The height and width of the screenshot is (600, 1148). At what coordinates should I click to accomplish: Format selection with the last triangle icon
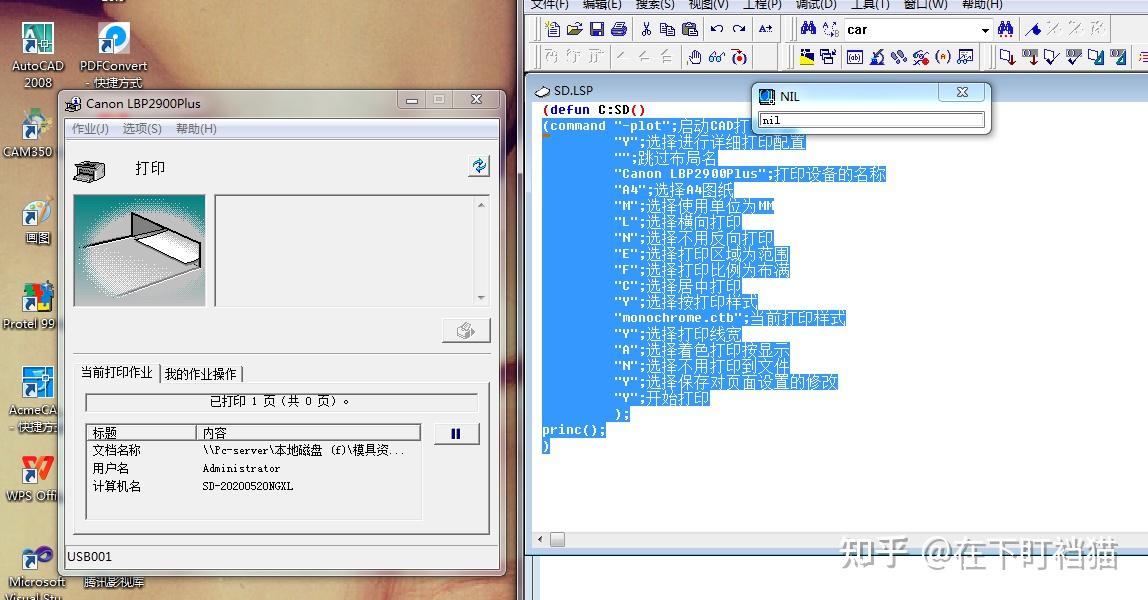1117,57
